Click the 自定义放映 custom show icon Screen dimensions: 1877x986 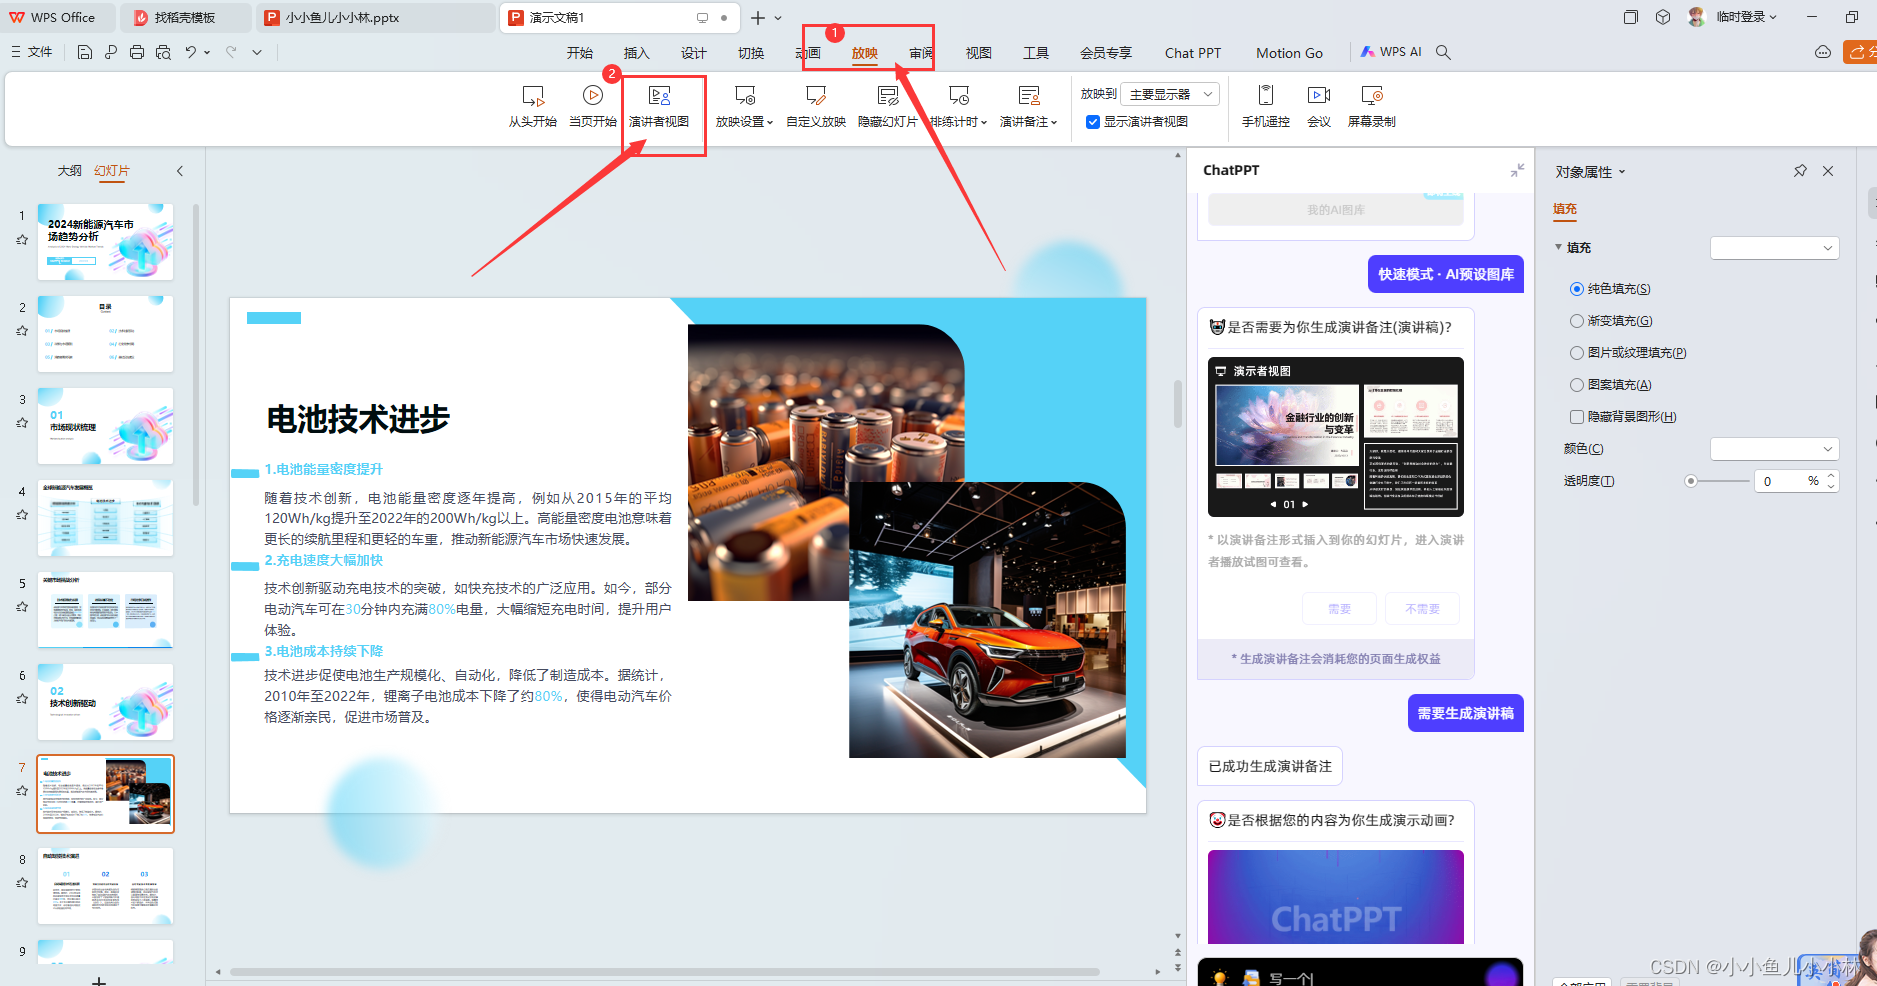(x=815, y=96)
